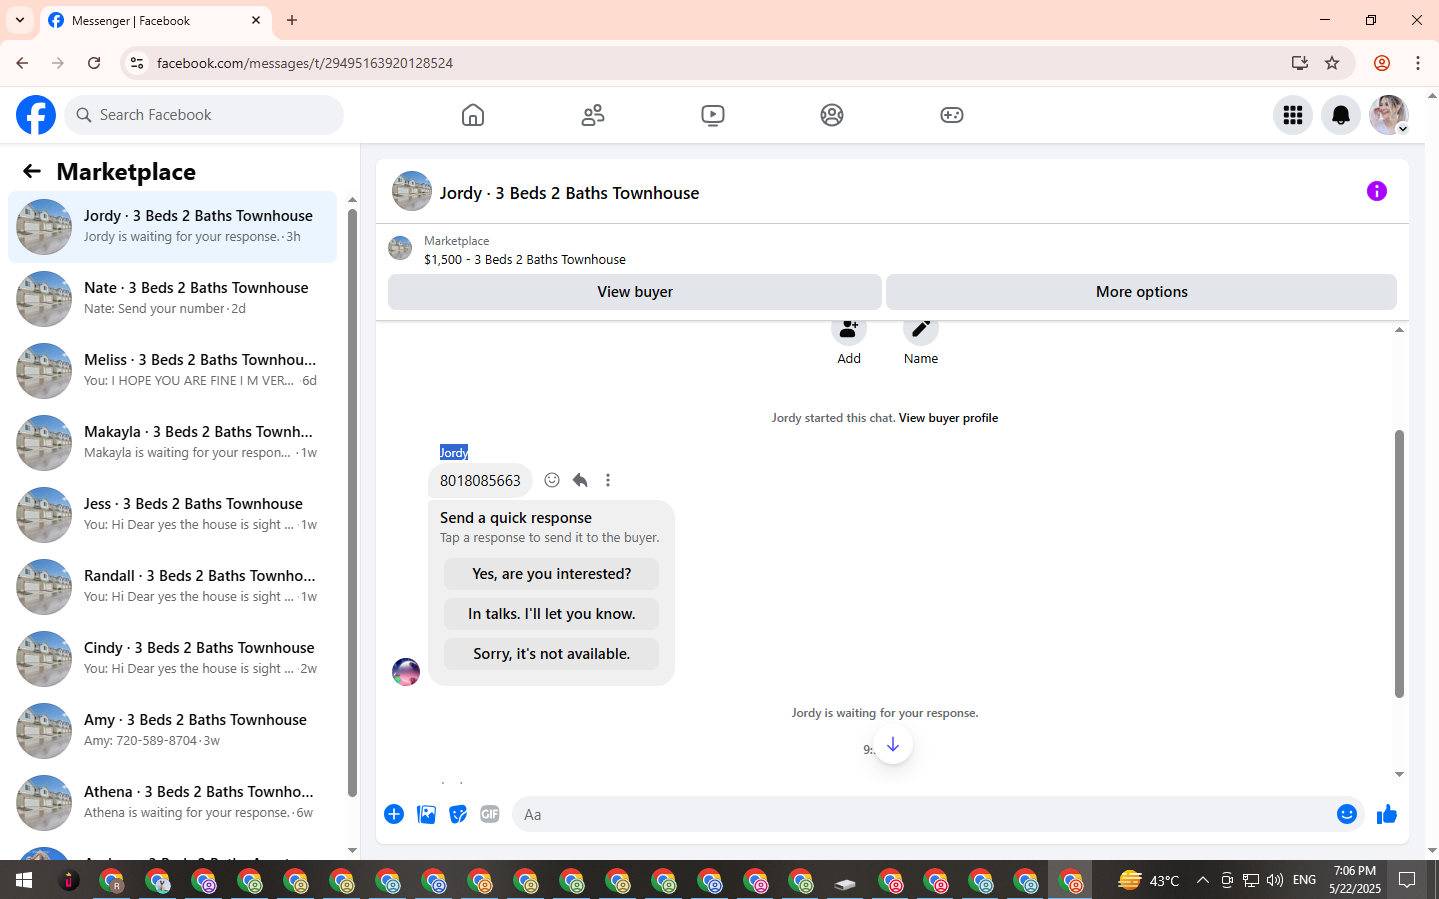This screenshot has width=1439, height=899.
Task: Open Chrome three-dot menu
Action: (x=1418, y=63)
